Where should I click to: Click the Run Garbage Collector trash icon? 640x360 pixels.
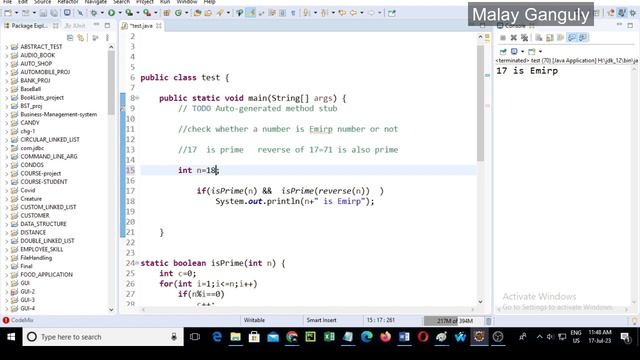click(x=489, y=321)
